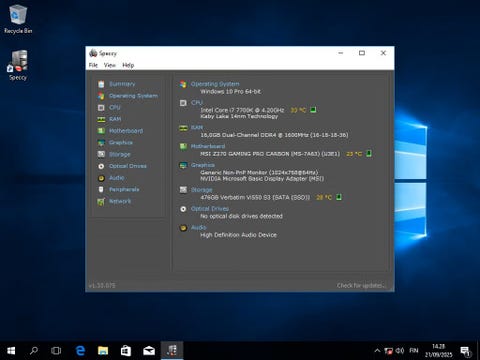
Task: Click the Motherboard heading link in summary
Action: coord(208,146)
